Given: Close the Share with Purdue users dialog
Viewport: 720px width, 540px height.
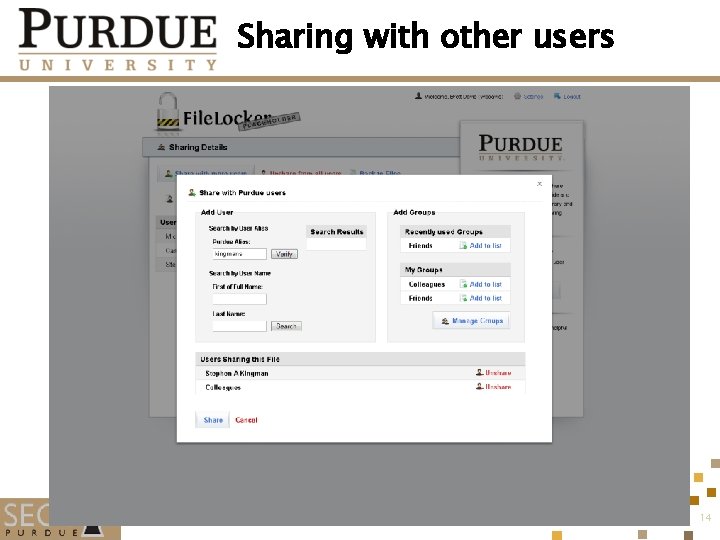Looking at the screenshot, I should pos(540,184).
